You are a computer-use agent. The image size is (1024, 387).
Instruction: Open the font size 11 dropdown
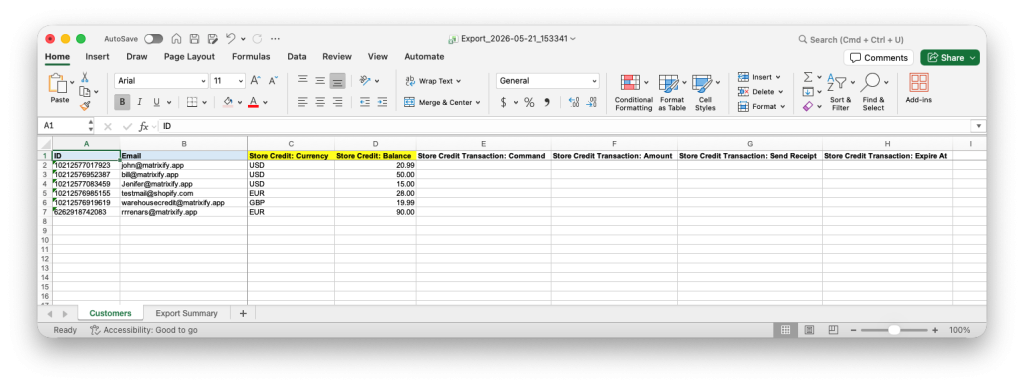(241, 81)
